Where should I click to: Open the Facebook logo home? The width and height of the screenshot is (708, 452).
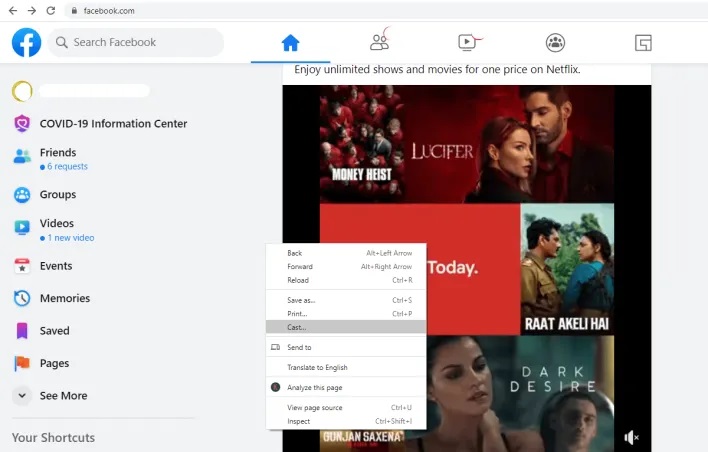click(26, 42)
